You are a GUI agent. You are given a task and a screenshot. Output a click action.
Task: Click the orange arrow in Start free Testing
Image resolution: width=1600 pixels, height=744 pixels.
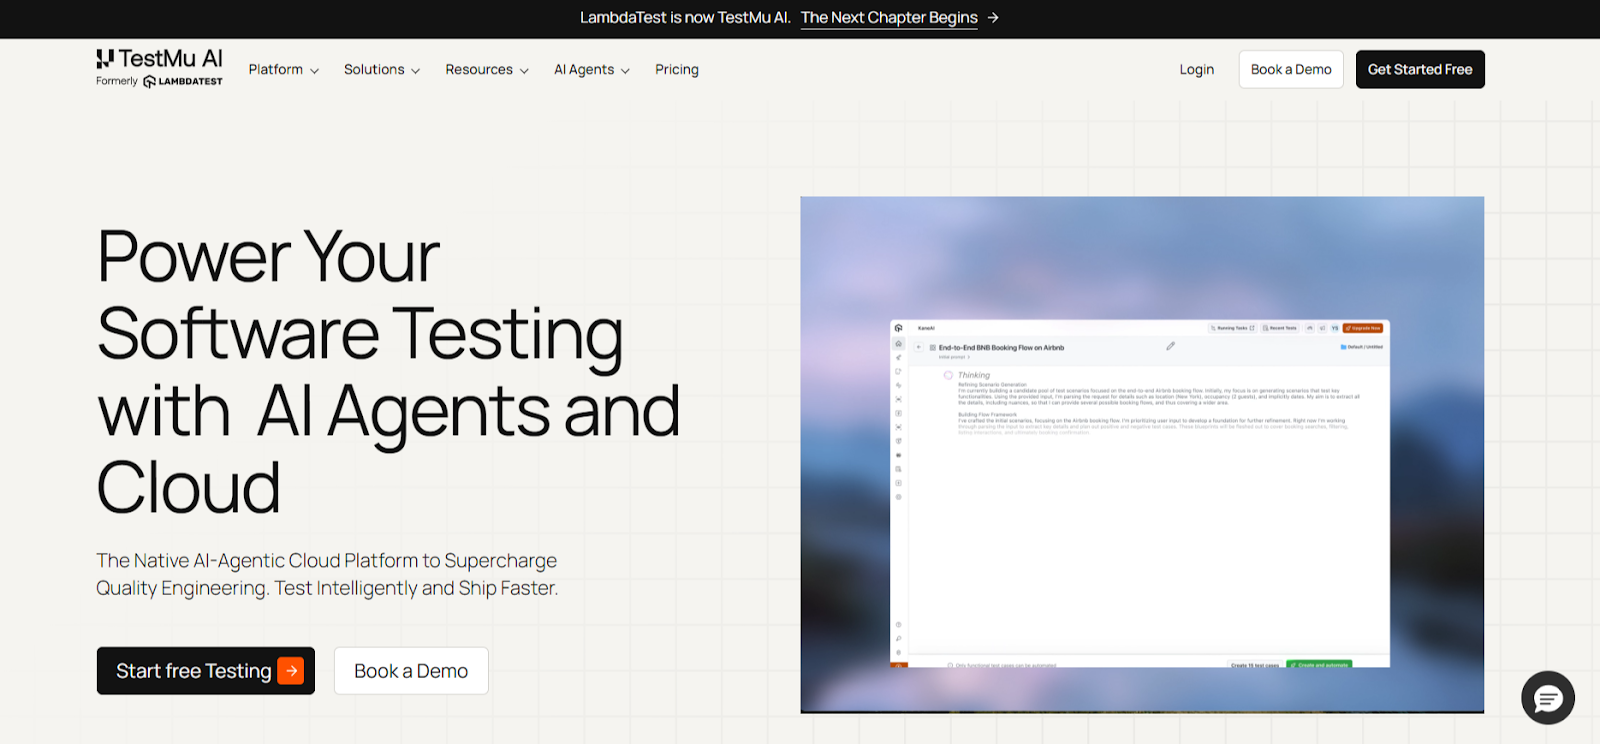pyautogui.click(x=290, y=671)
